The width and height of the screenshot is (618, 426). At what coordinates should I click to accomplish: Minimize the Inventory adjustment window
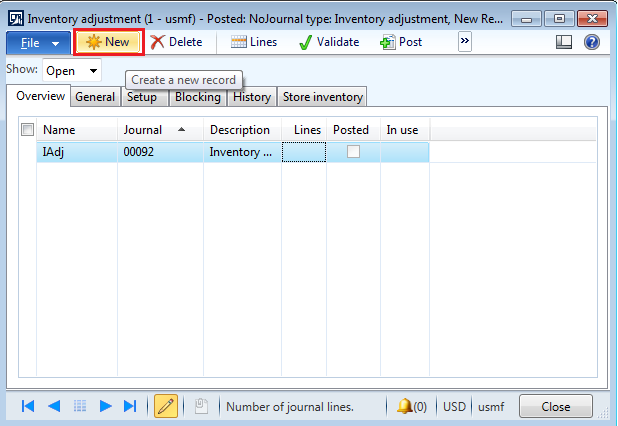(527, 19)
